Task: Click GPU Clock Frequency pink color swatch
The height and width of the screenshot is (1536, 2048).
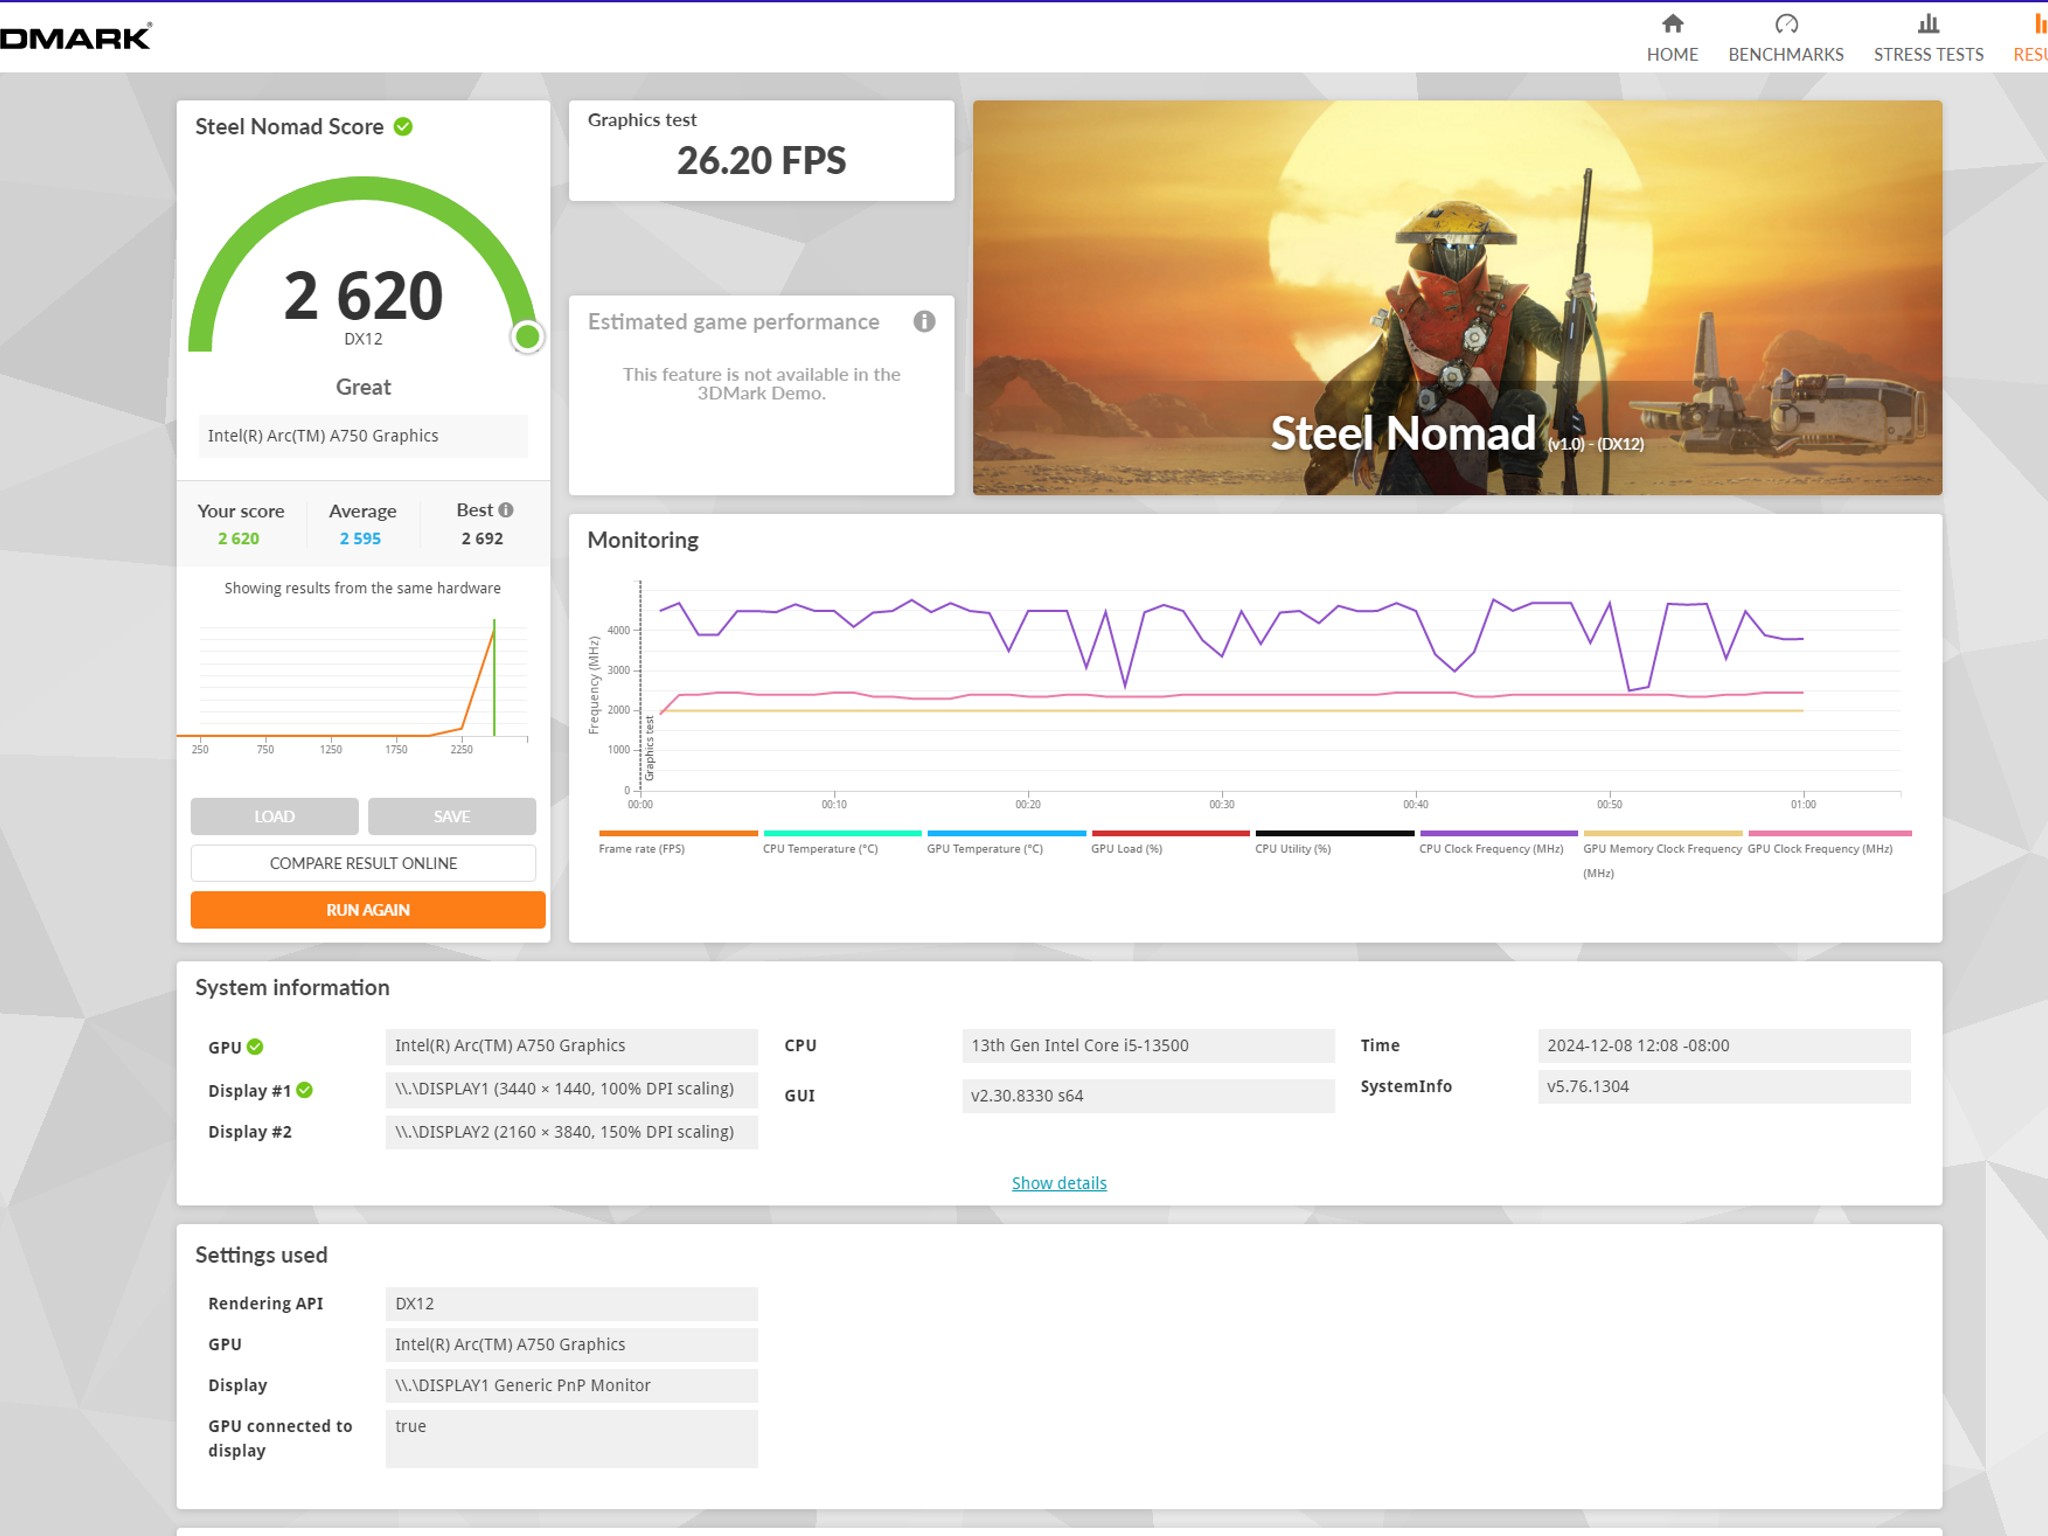Action: pos(1829,833)
